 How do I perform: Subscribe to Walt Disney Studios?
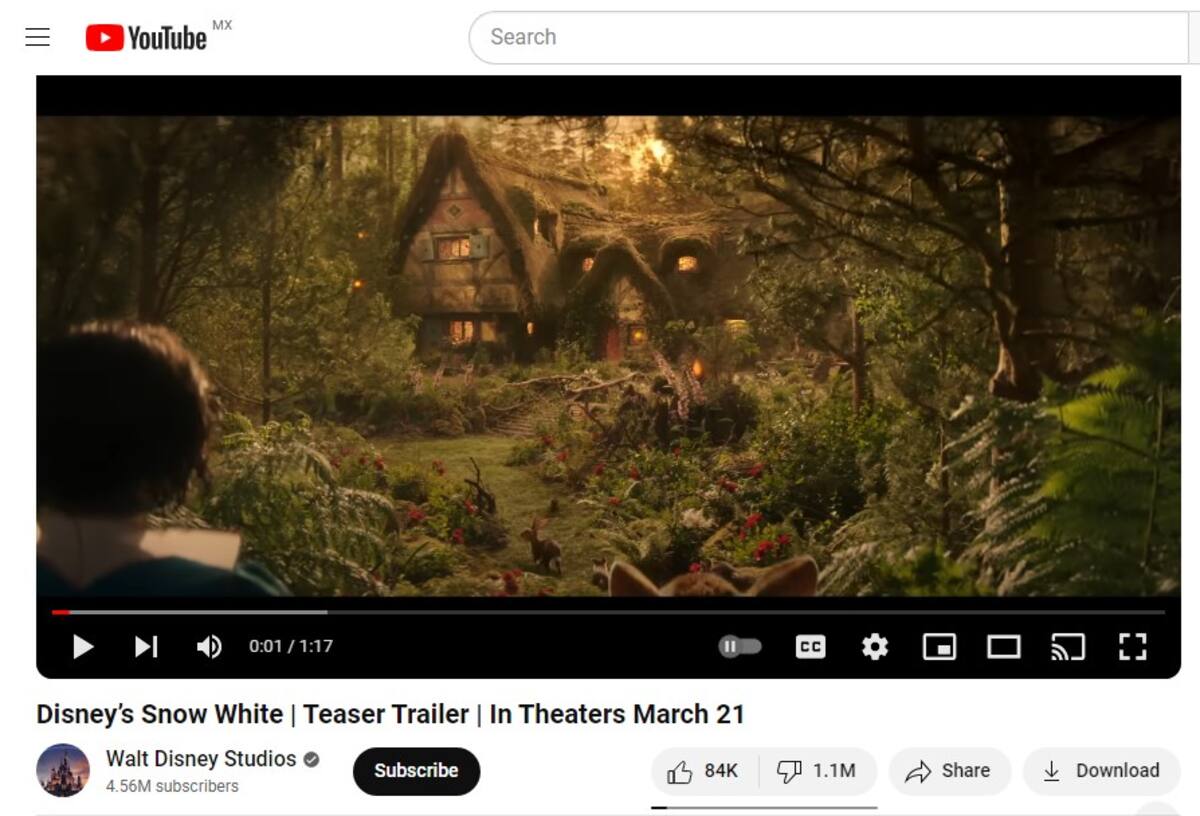pyautogui.click(x=416, y=771)
